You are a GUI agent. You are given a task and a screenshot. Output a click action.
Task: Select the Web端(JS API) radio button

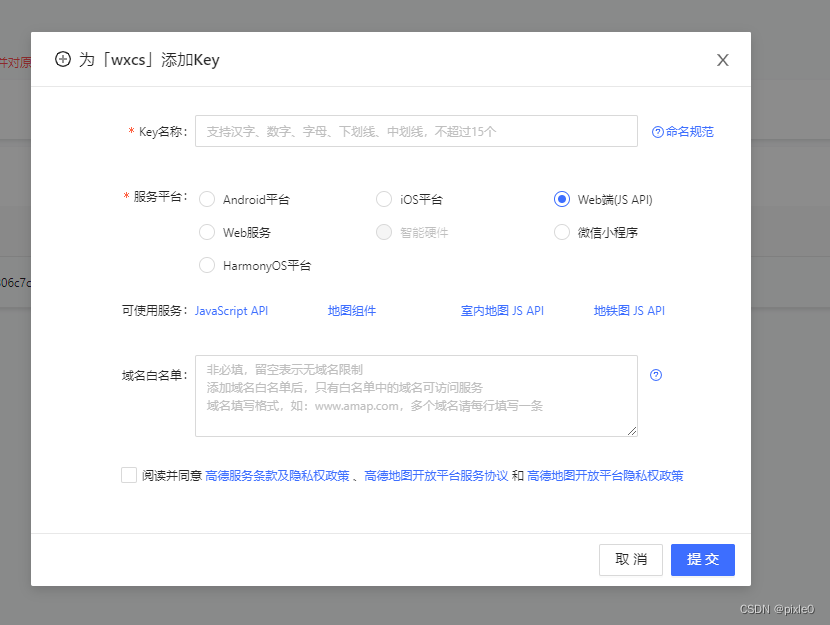(562, 200)
